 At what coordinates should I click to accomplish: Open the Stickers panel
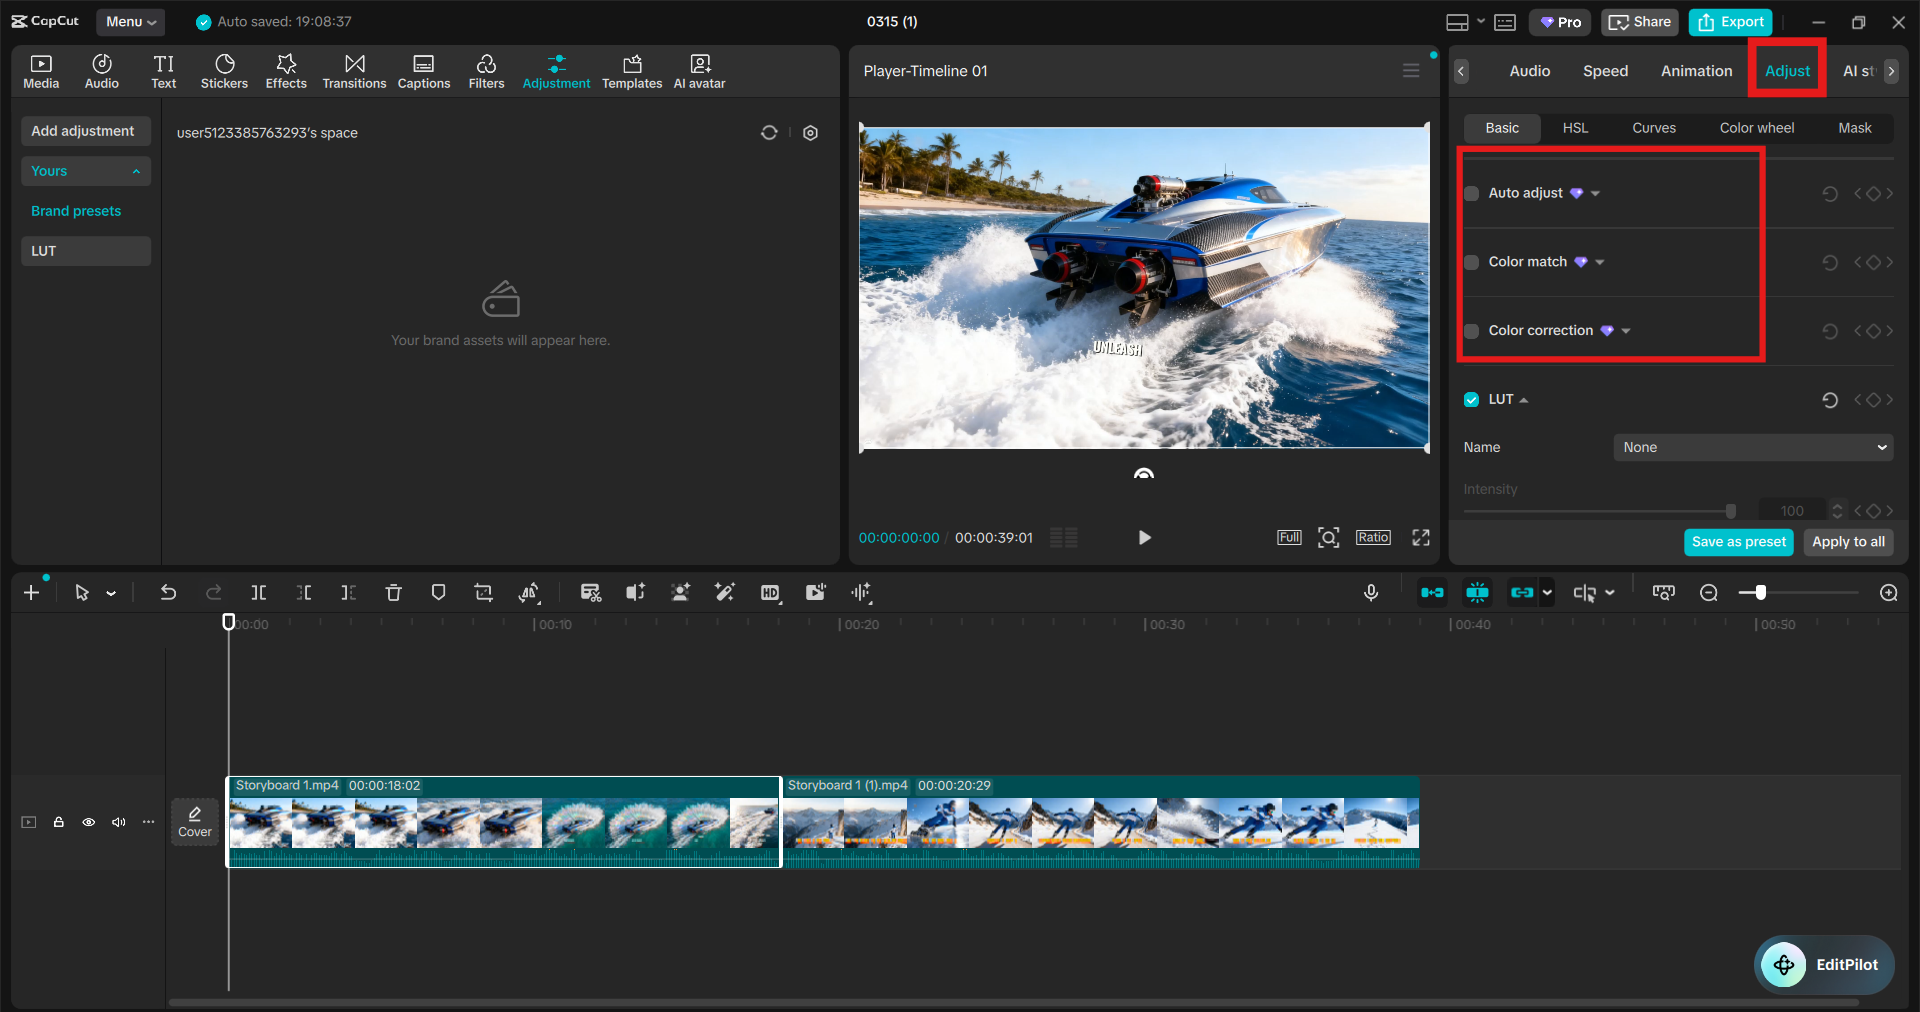[224, 71]
